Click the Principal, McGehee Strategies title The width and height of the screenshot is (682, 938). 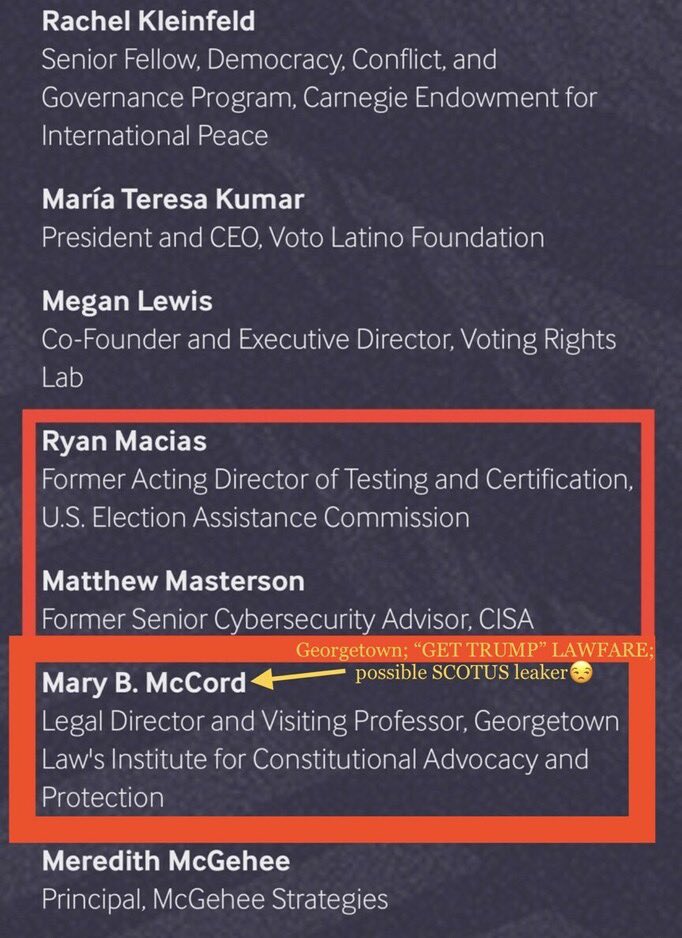[x=214, y=899]
